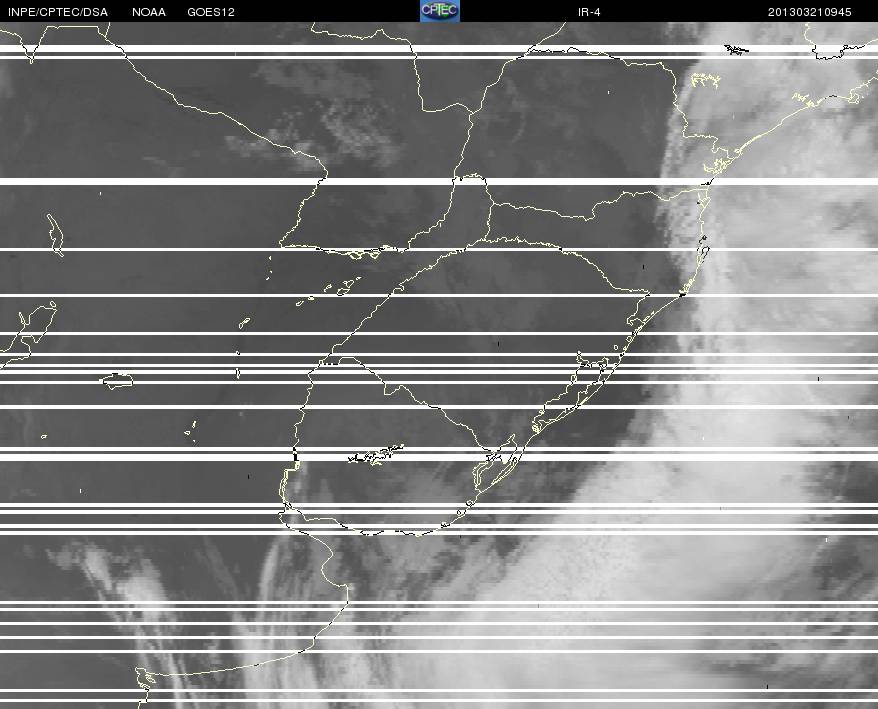Select the INPE/CPTEC/DSA header label
Viewport: 878px width, 709px height.
[58, 12]
